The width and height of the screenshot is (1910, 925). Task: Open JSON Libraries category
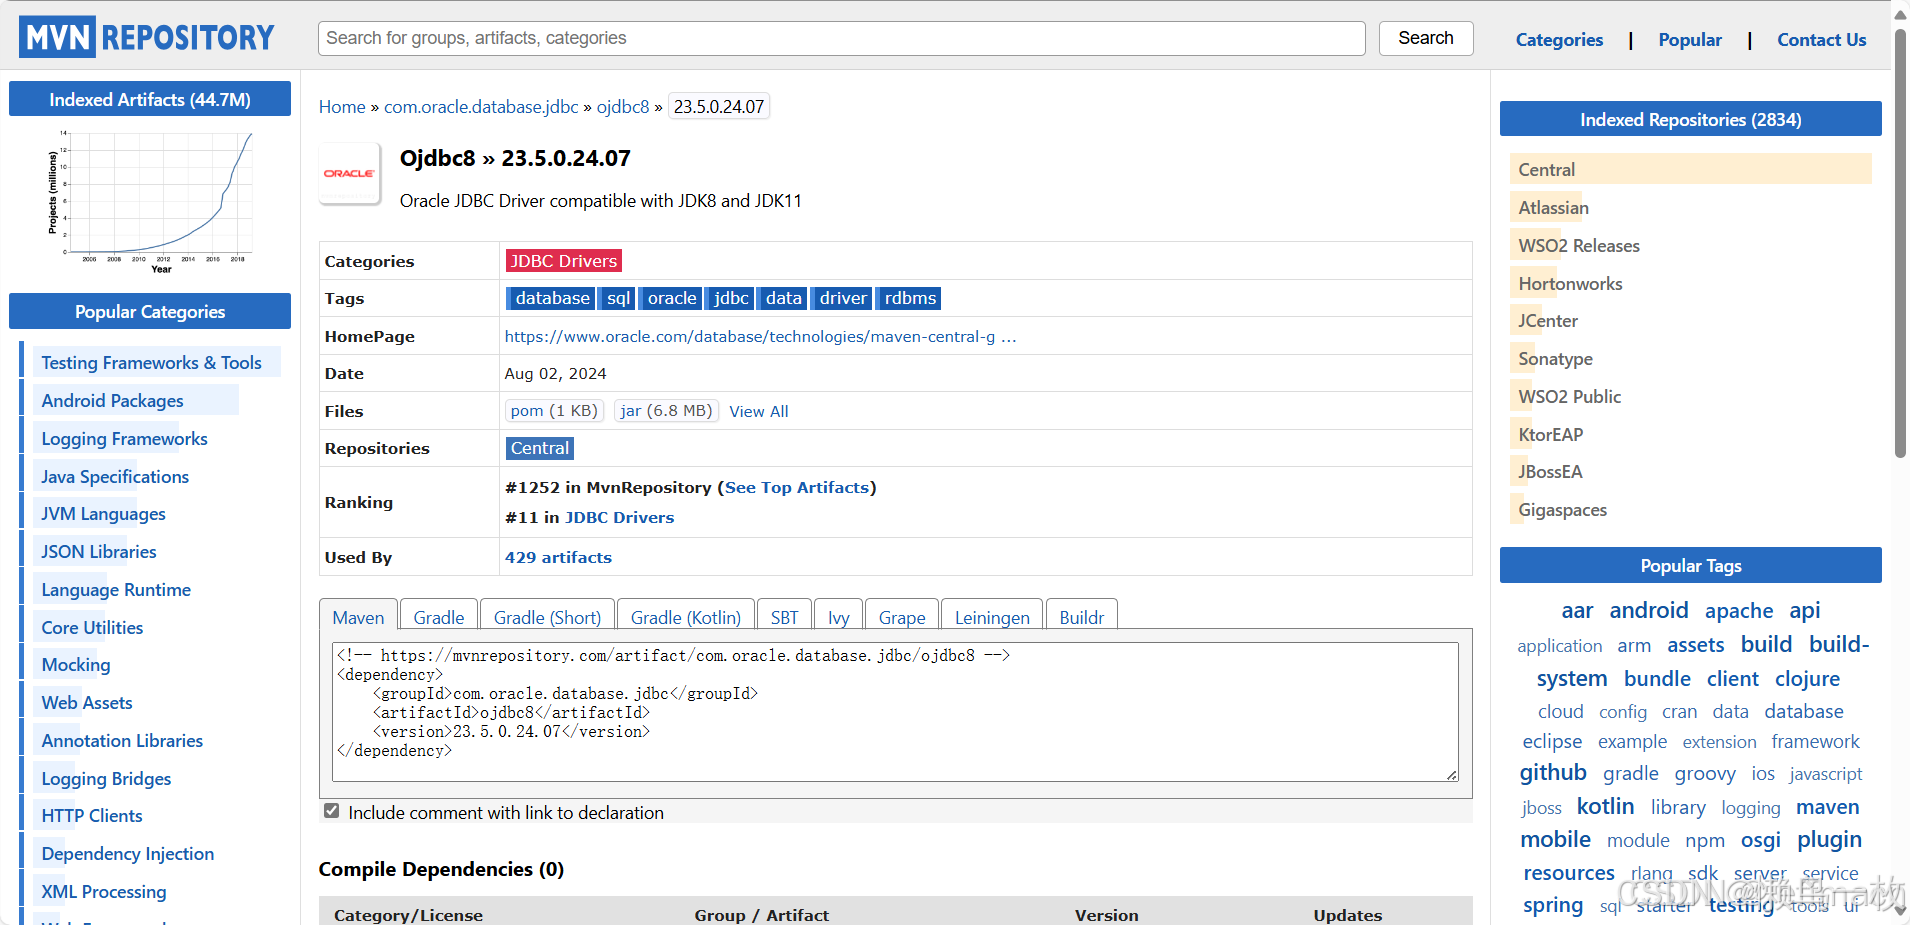pyautogui.click(x=99, y=552)
